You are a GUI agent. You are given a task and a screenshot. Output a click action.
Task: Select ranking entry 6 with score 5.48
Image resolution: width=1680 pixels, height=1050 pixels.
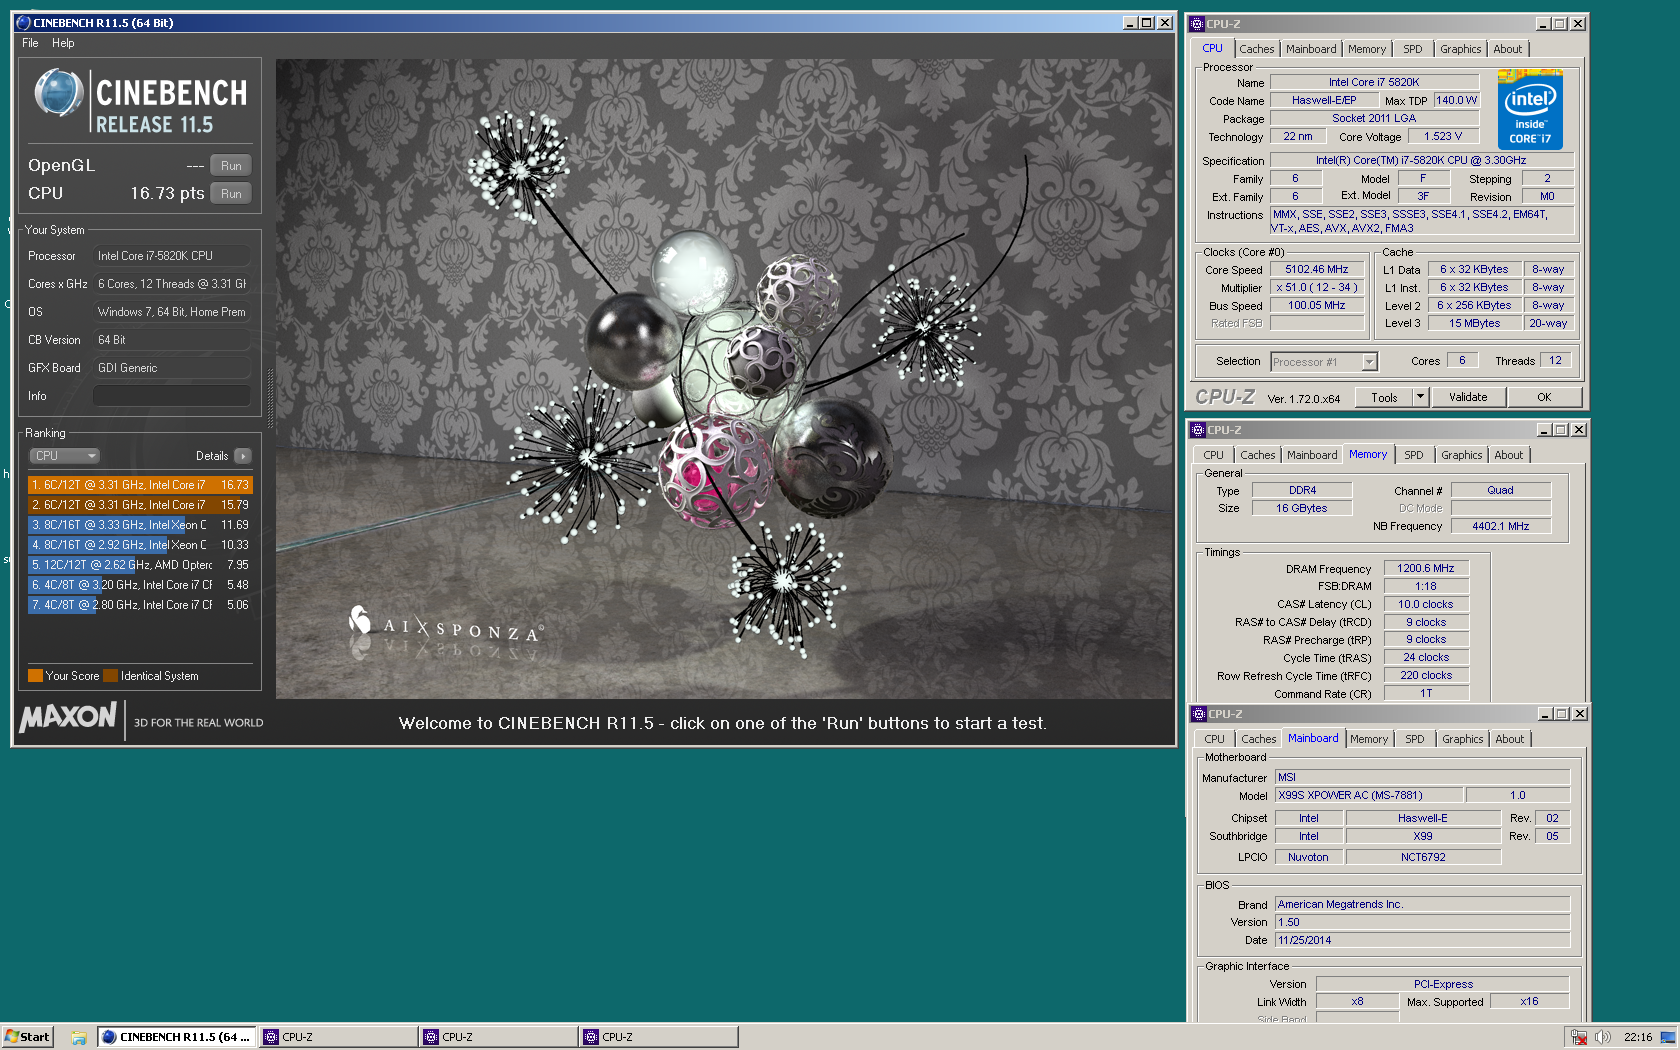(140, 585)
